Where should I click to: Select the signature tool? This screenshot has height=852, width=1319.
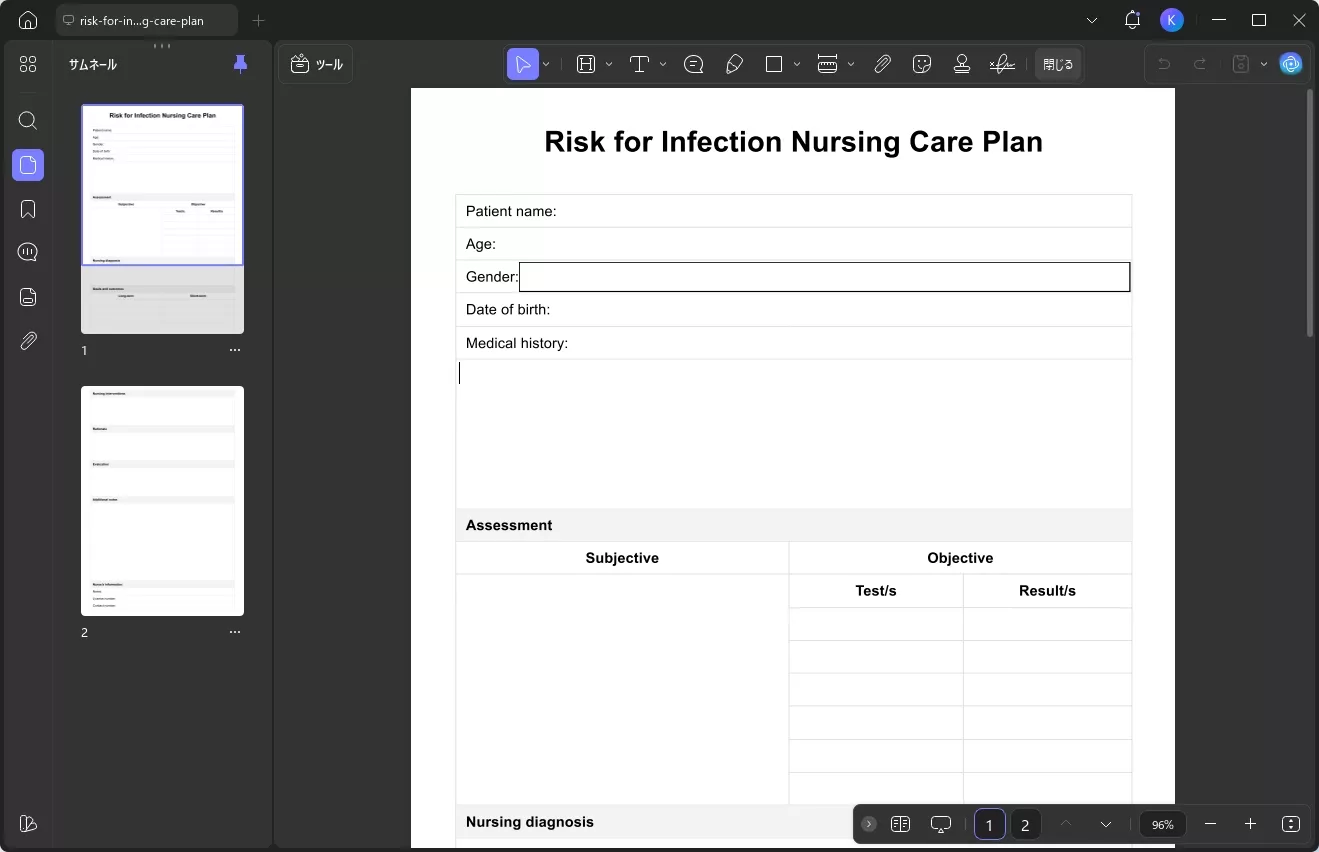1002,64
